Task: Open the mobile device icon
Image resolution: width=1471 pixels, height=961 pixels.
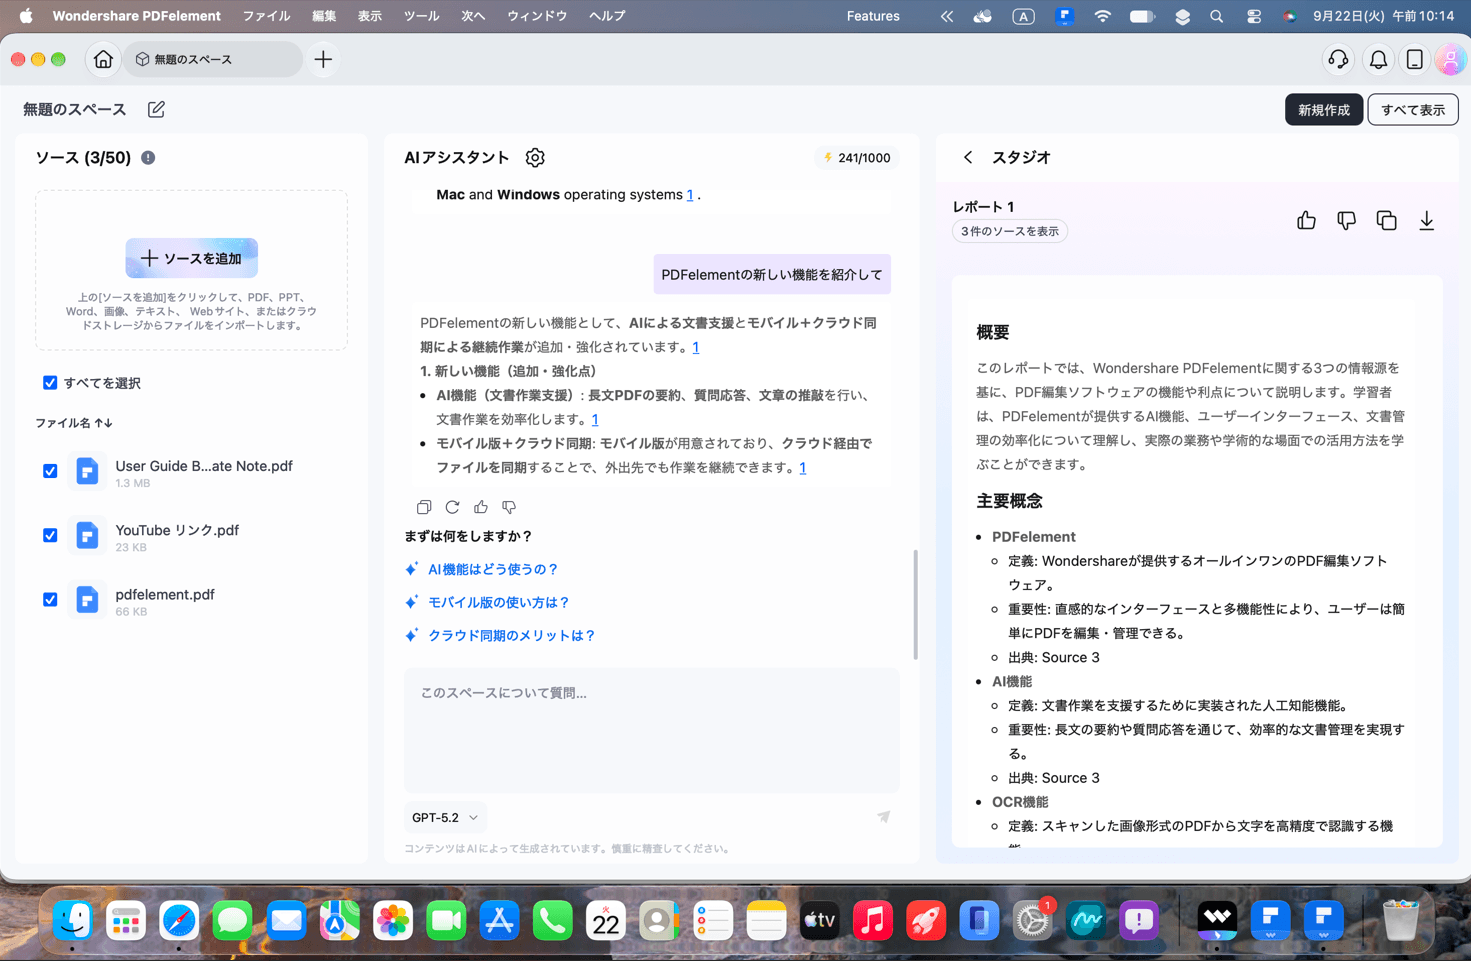Action: coord(1415,60)
